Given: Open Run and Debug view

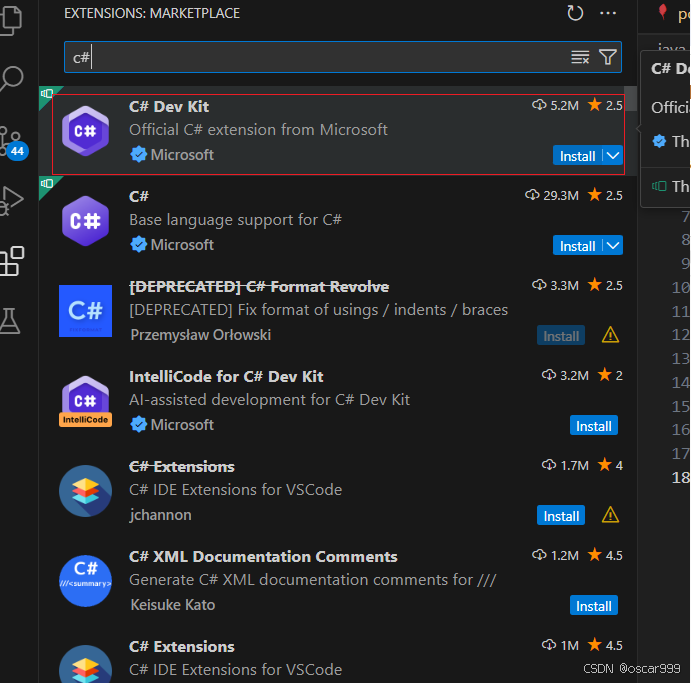Looking at the screenshot, I should (11, 200).
